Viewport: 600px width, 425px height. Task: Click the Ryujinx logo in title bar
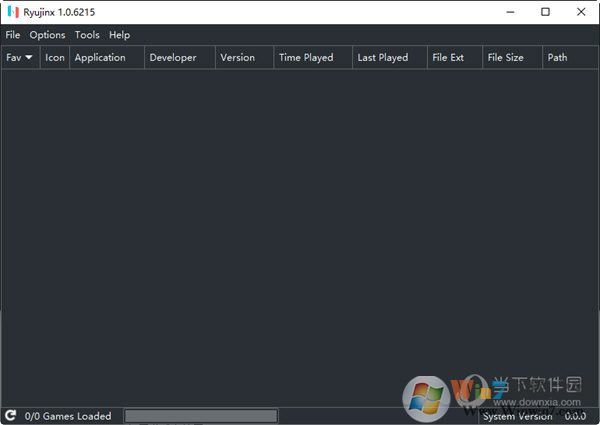pos(13,12)
